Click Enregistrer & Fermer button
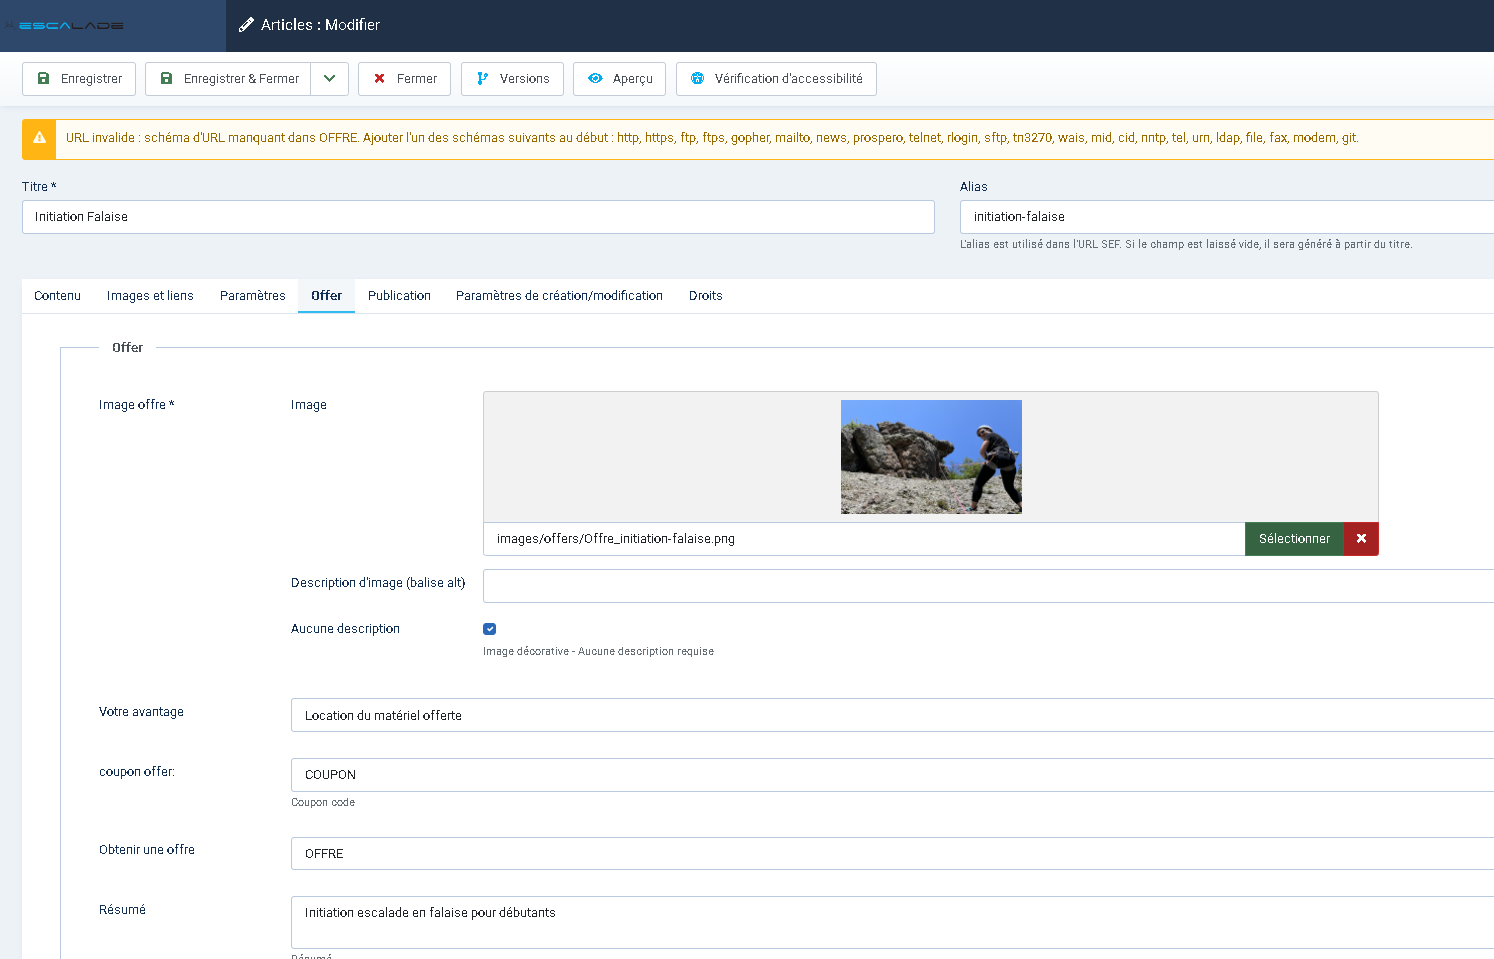The width and height of the screenshot is (1494, 959). click(229, 79)
